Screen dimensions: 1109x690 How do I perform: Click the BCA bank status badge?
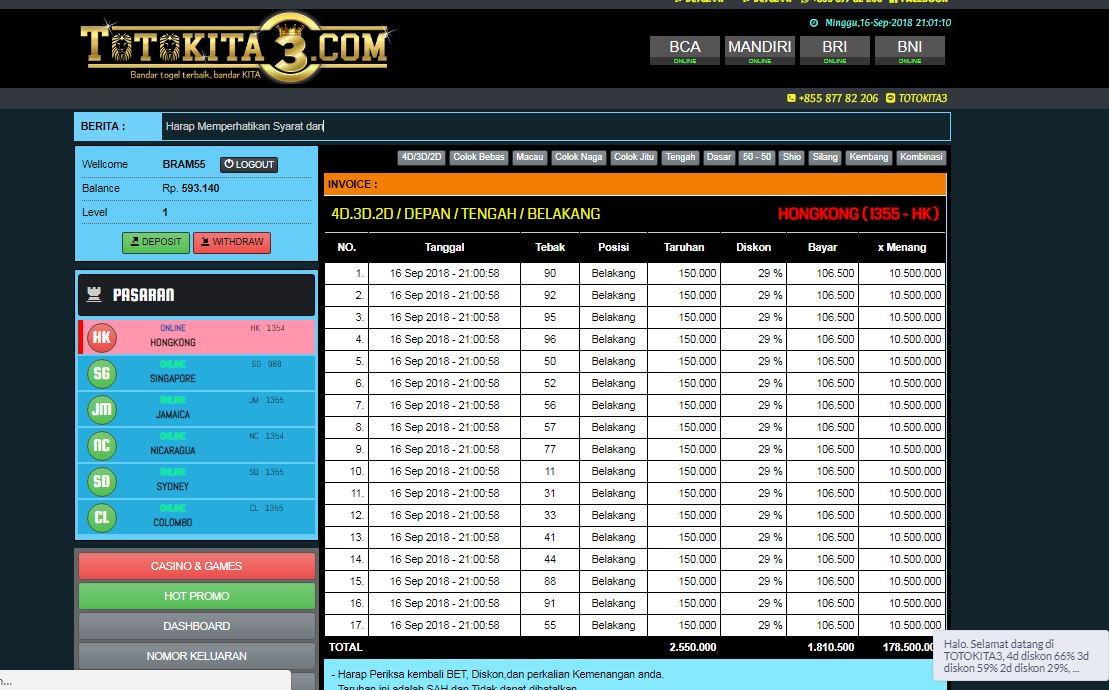click(x=685, y=50)
